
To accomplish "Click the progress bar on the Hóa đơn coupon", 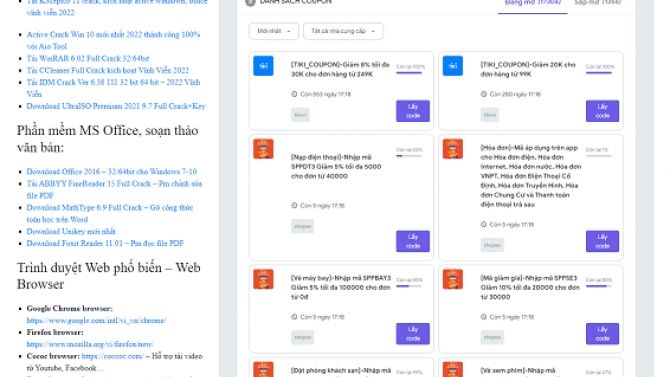I will point(599,156).
